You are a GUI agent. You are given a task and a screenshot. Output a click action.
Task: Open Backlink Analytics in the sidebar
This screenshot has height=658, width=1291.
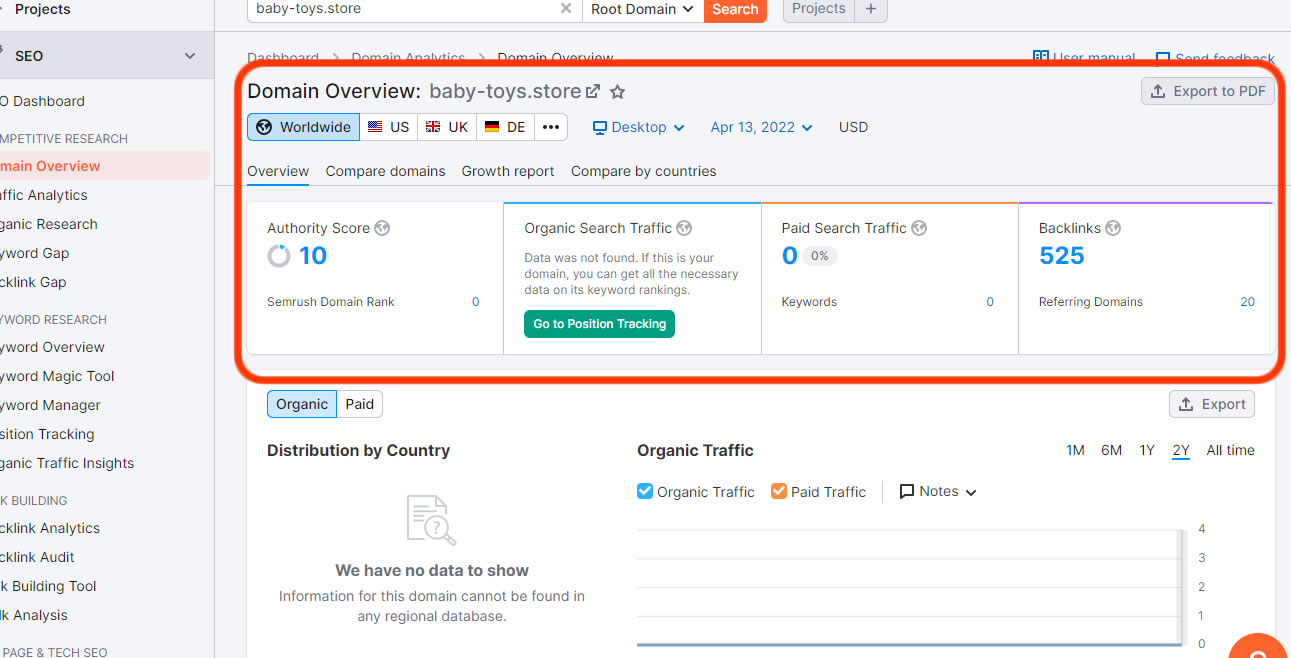pos(50,528)
